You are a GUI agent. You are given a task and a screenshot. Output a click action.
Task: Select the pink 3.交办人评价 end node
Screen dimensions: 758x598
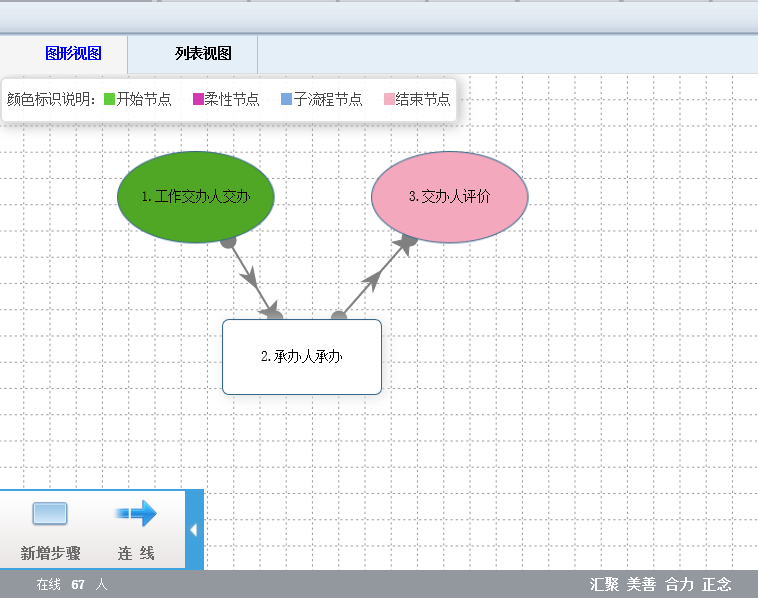pyautogui.click(x=450, y=197)
